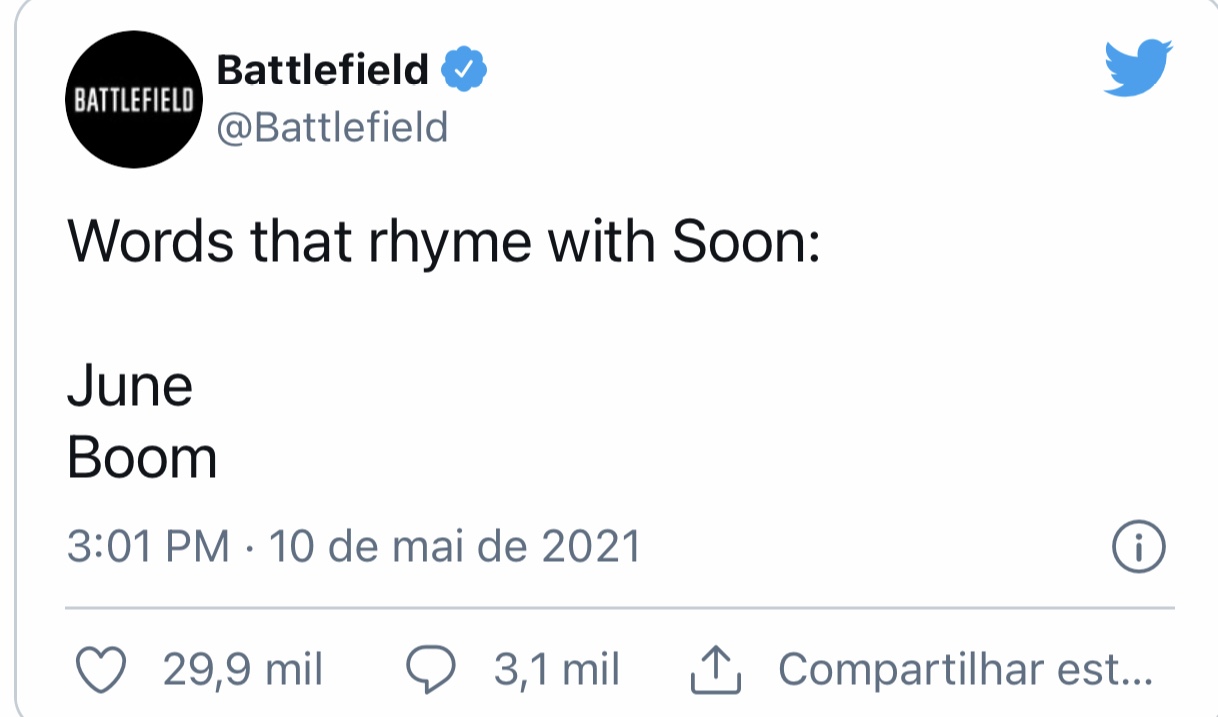Click the word "June" in the tweet
This screenshot has width=1218, height=717.
click(130, 386)
